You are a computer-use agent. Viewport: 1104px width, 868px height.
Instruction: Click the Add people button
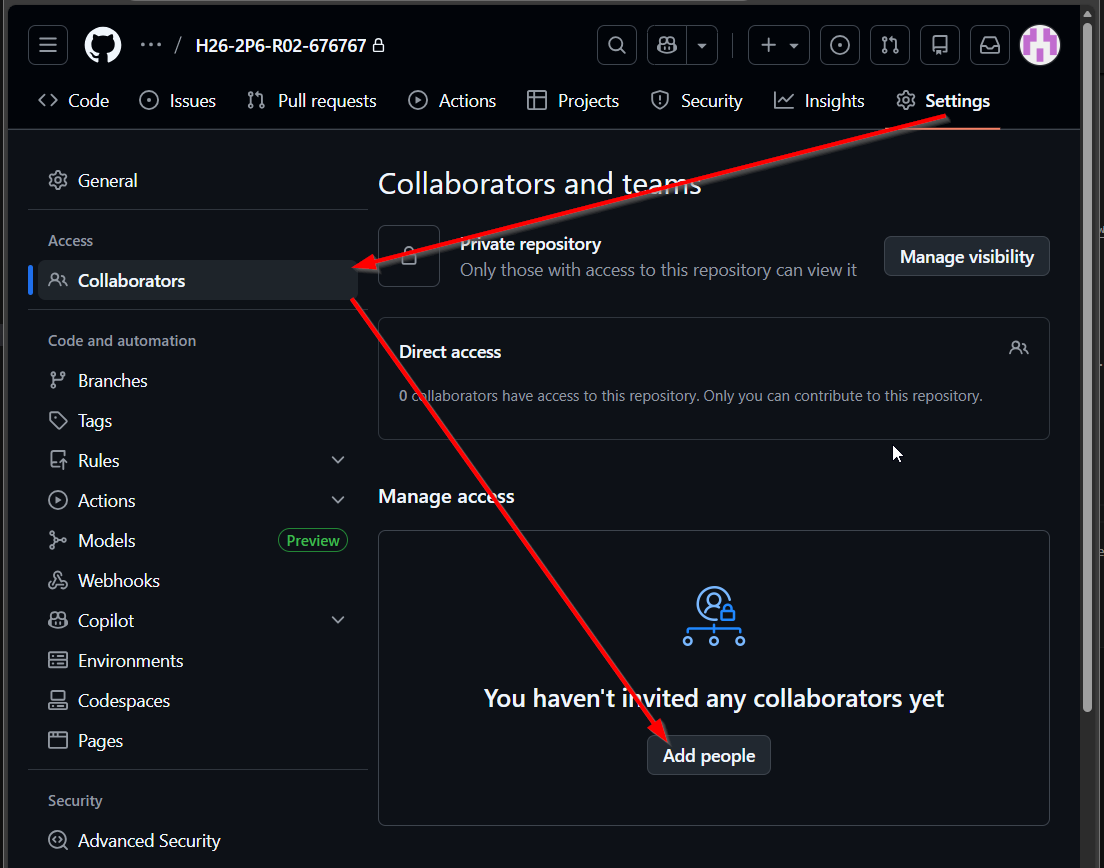coord(708,756)
